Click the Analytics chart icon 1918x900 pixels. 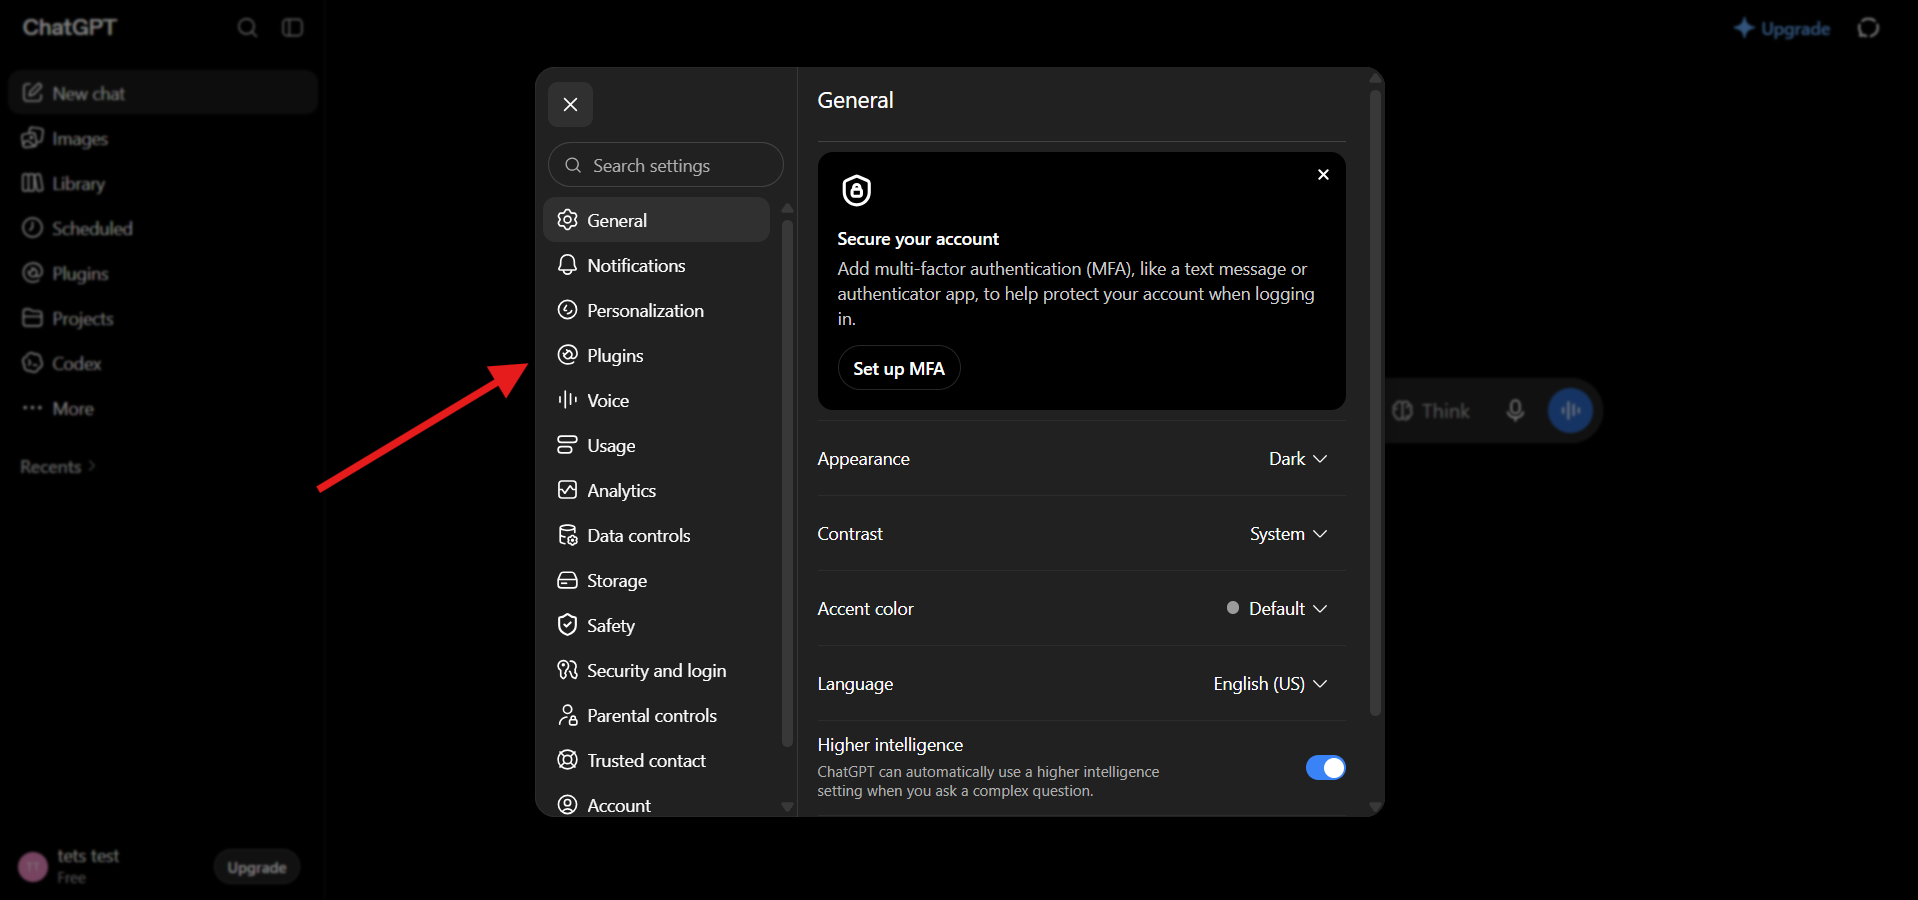[x=567, y=490]
